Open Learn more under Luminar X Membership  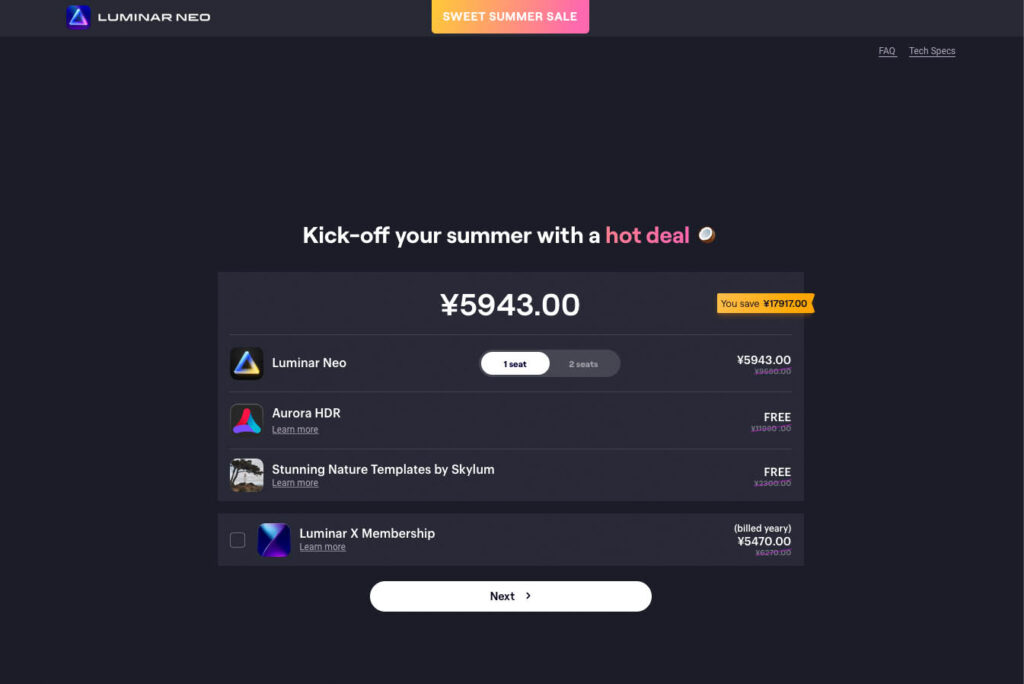(323, 547)
